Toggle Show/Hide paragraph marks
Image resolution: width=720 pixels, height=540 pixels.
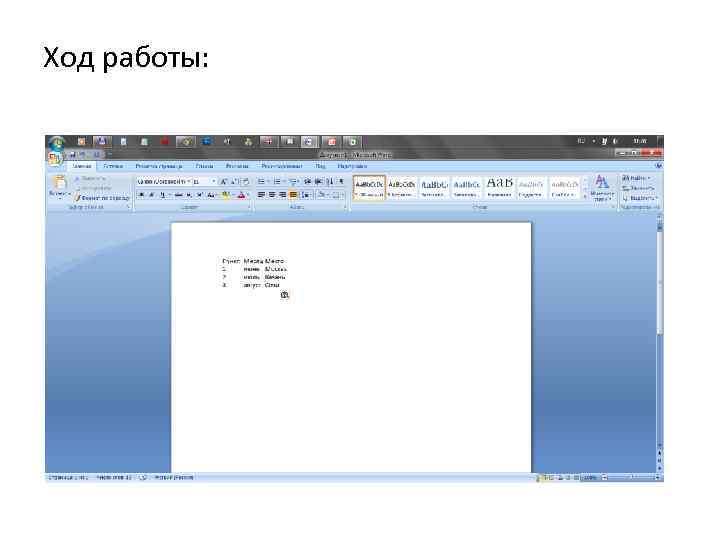pyautogui.click(x=341, y=182)
